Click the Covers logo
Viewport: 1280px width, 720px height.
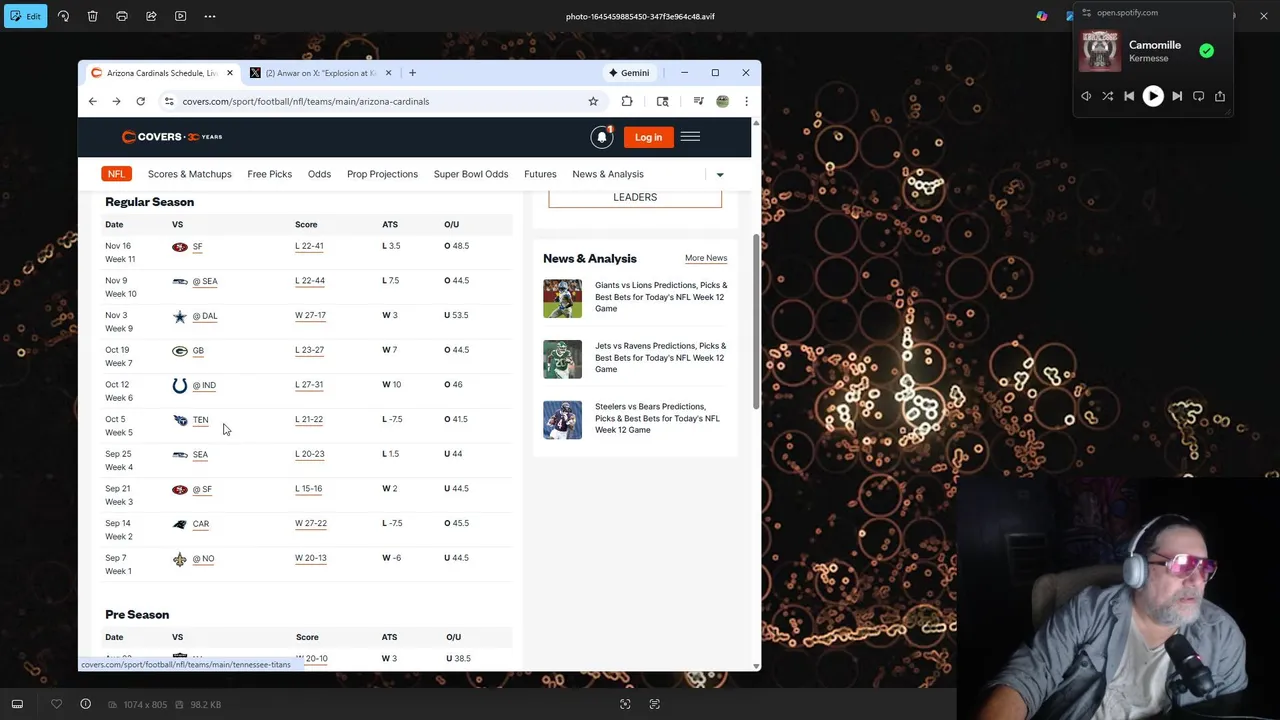coord(172,137)
